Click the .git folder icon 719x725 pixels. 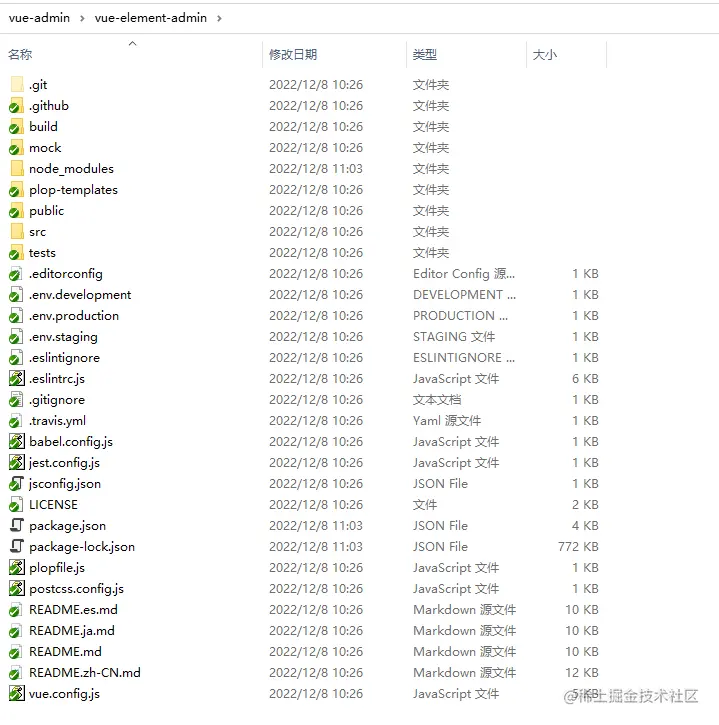(x=17, y=85)
